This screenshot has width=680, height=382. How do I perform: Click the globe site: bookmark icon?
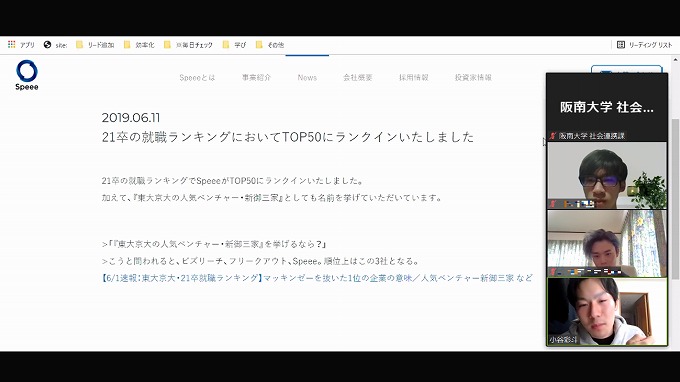pyautogui.click(x=47, y=44)
